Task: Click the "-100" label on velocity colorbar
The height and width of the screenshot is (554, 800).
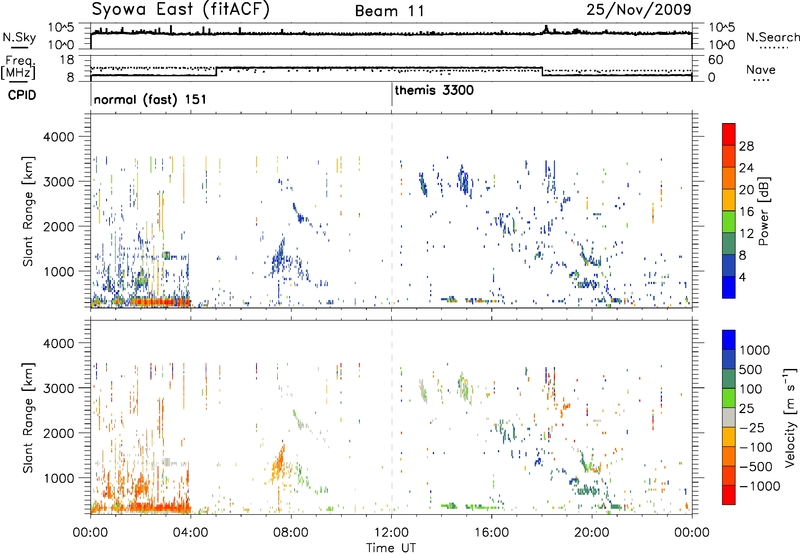Action: tap(756, 447)
